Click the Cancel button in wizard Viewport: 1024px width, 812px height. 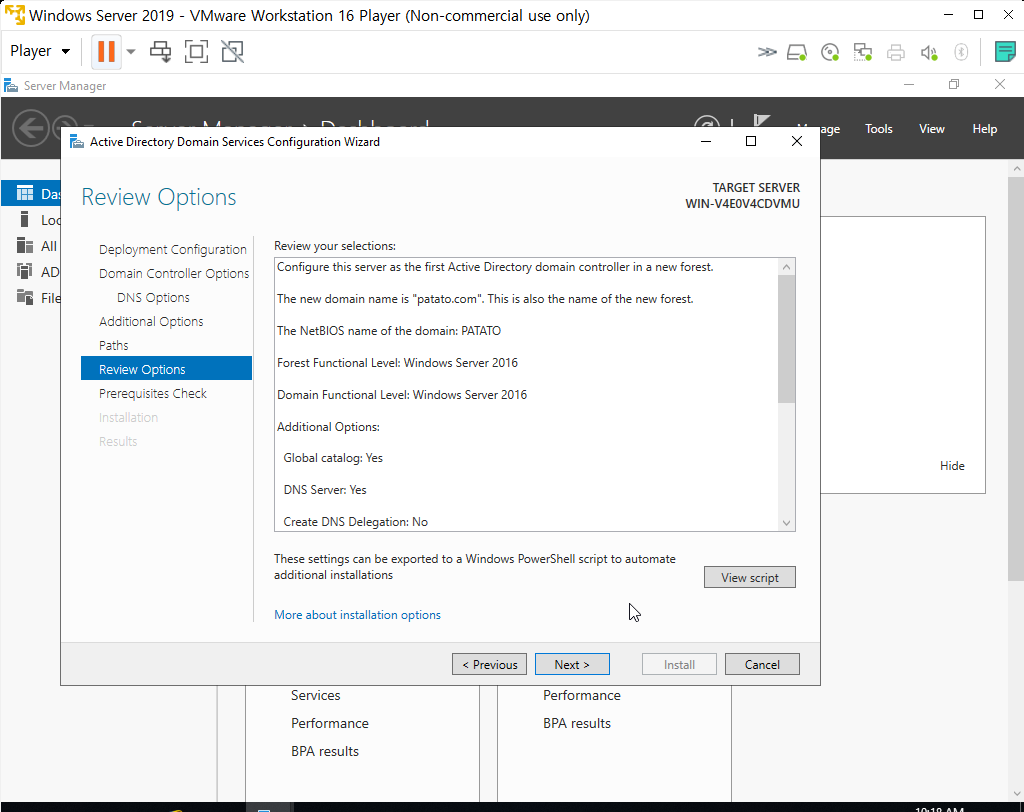[x=762, y=664]
